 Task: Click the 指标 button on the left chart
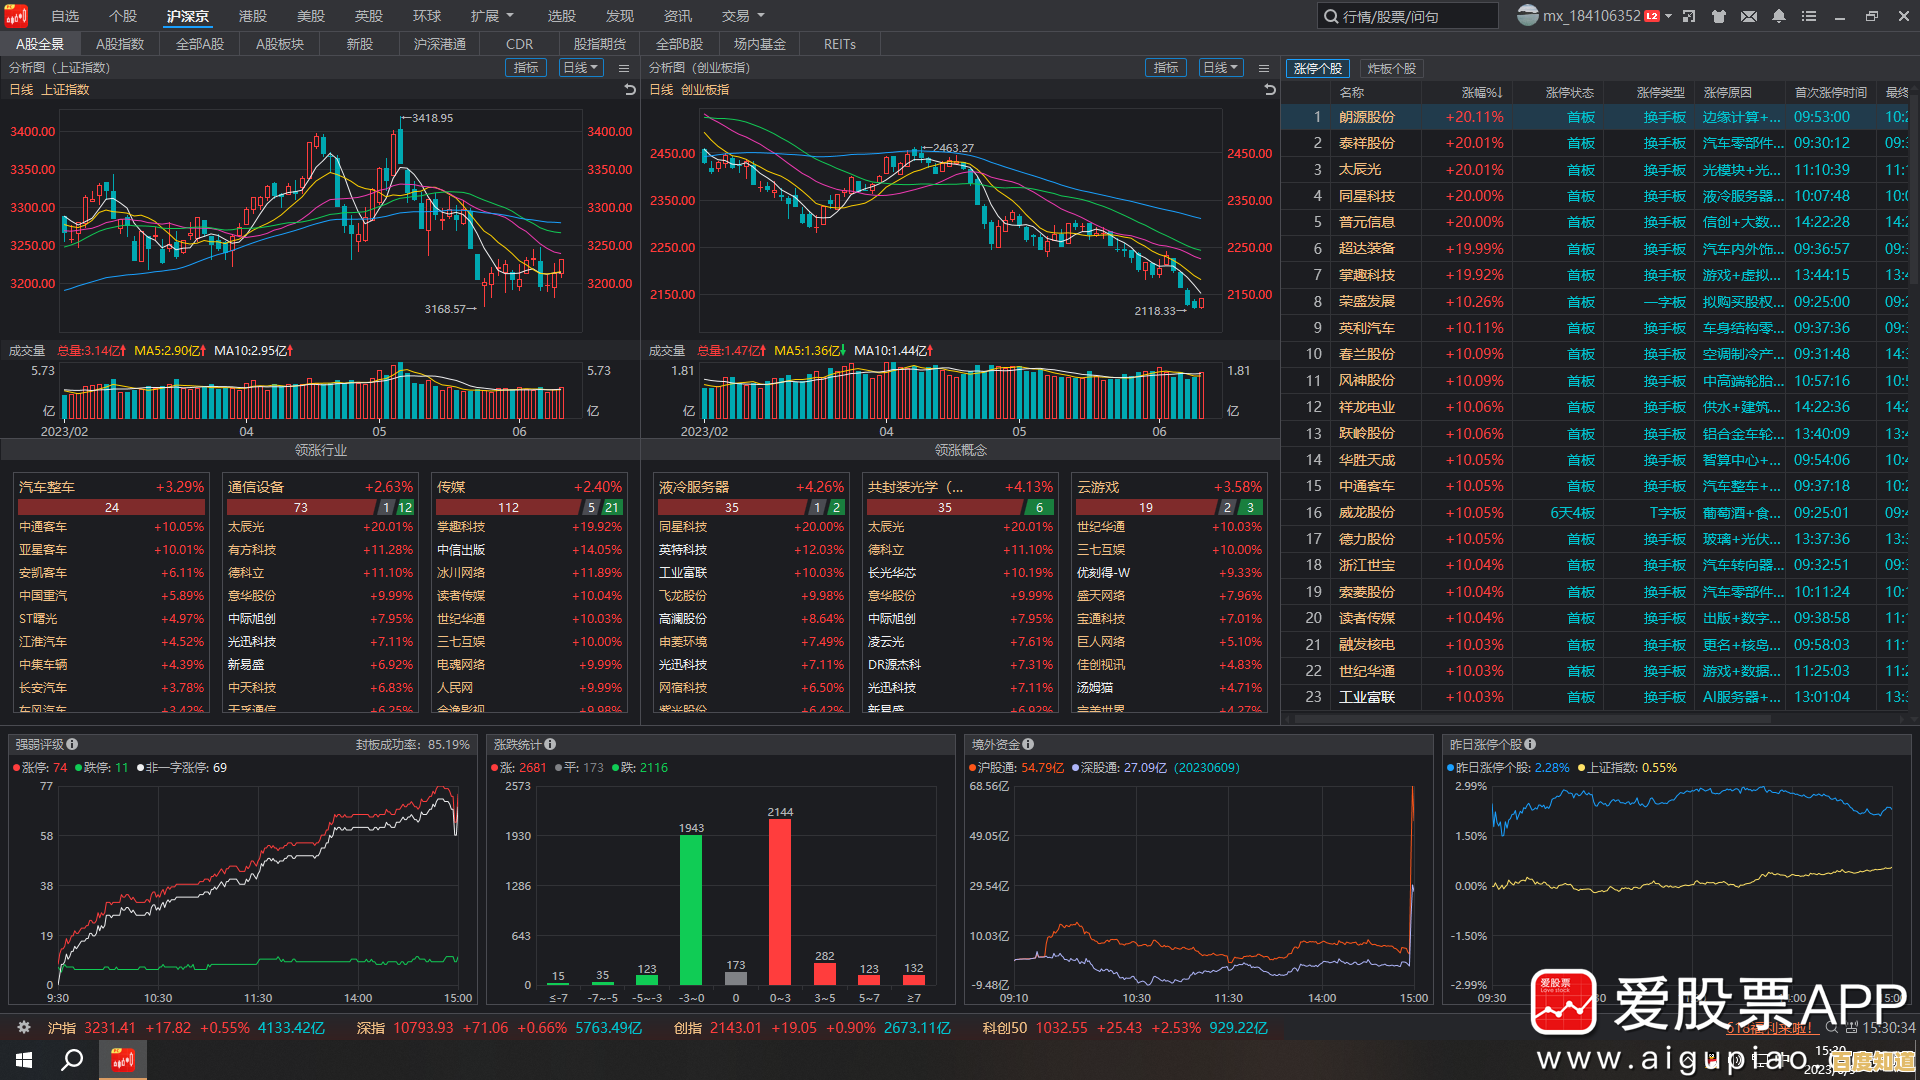click(x=526, y=68)
